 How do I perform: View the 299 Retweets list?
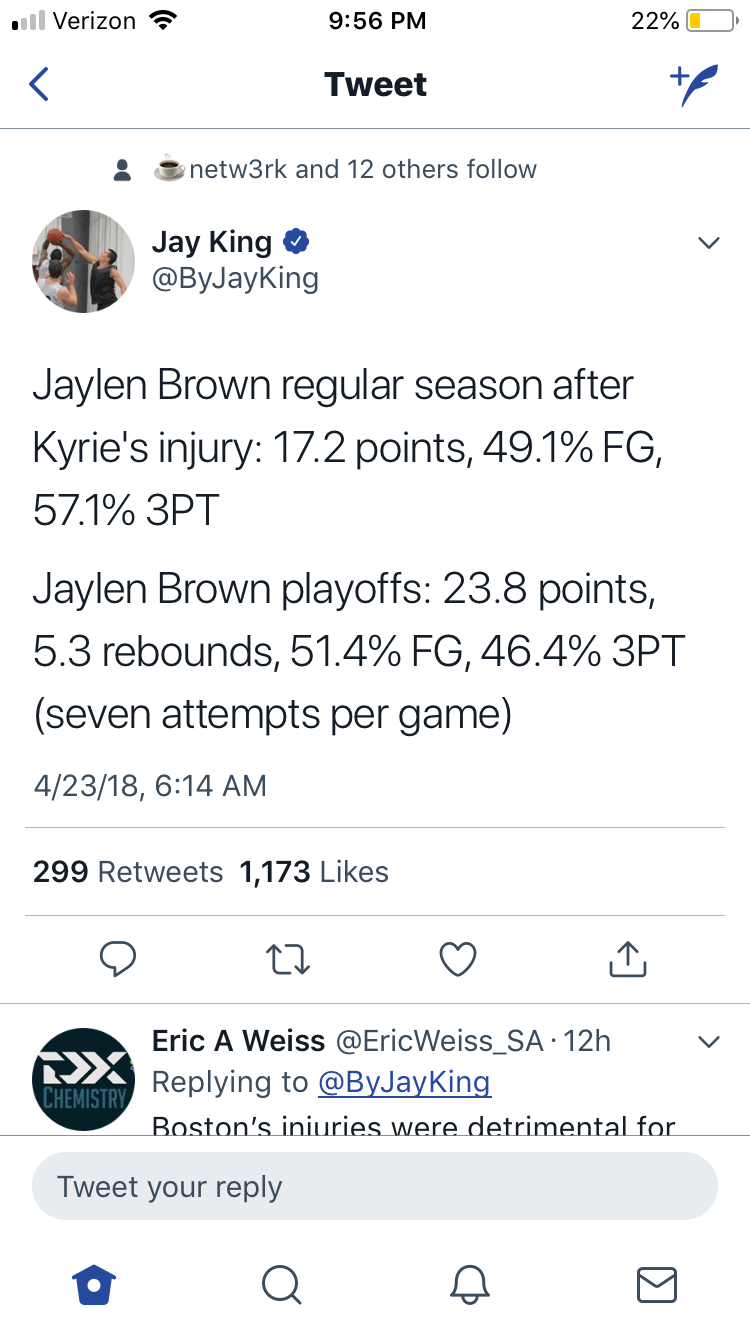[128, 872]
